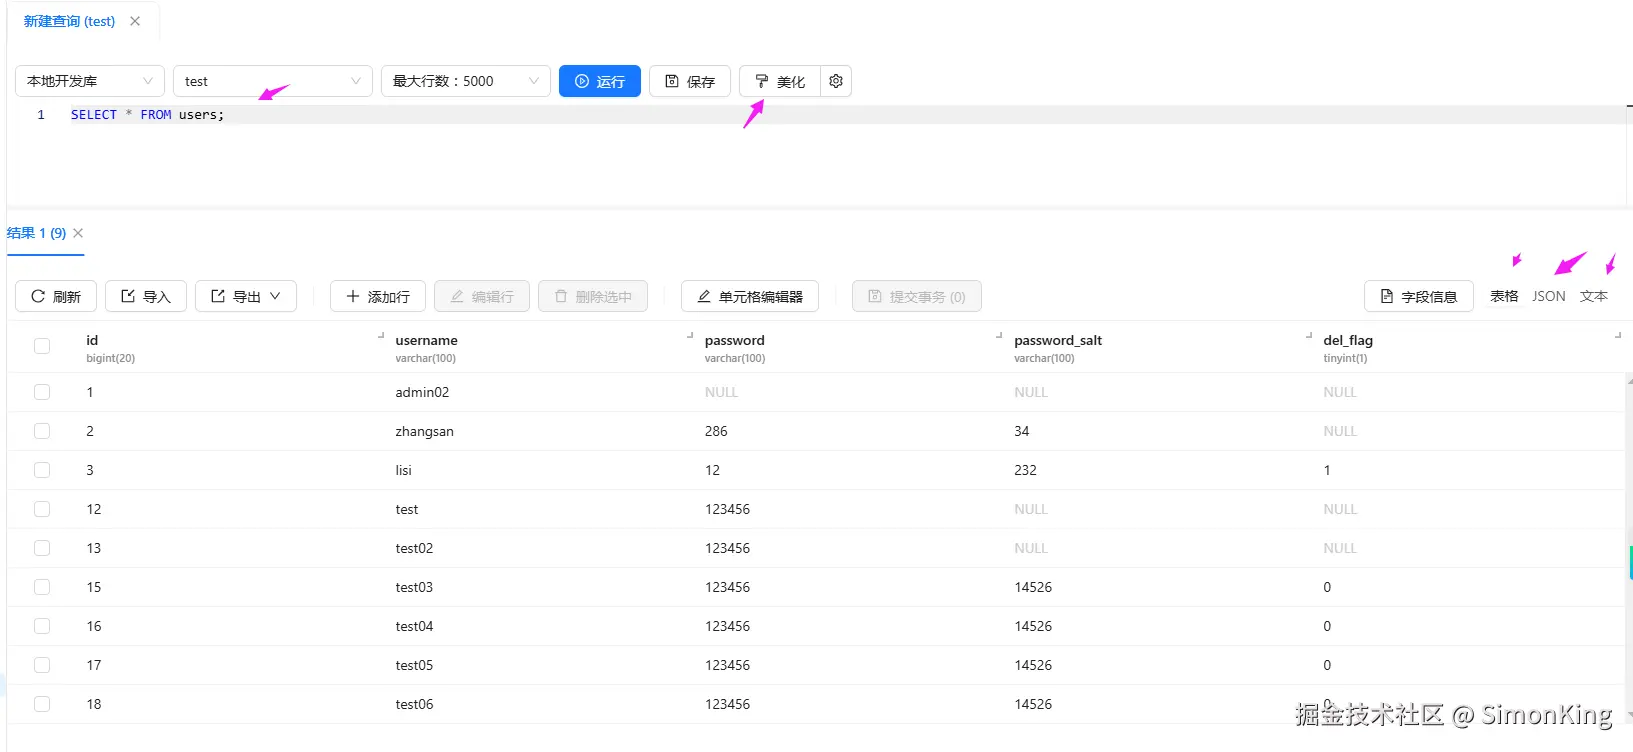Toggle the select-all checkbox in header
Screen dimensions: 1633x752
click(x=42, y=346)
